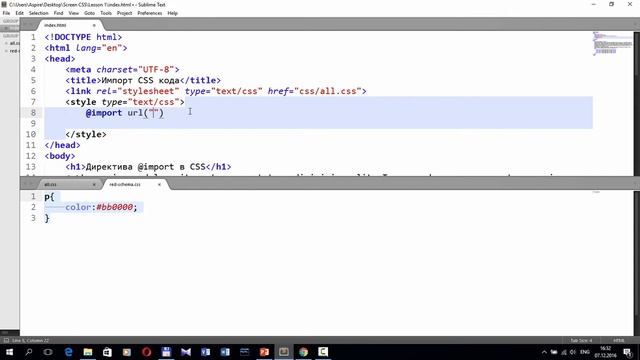Open the Find menu
The width and height of the screenshot is (640, 360).
(x=58, y=13)
